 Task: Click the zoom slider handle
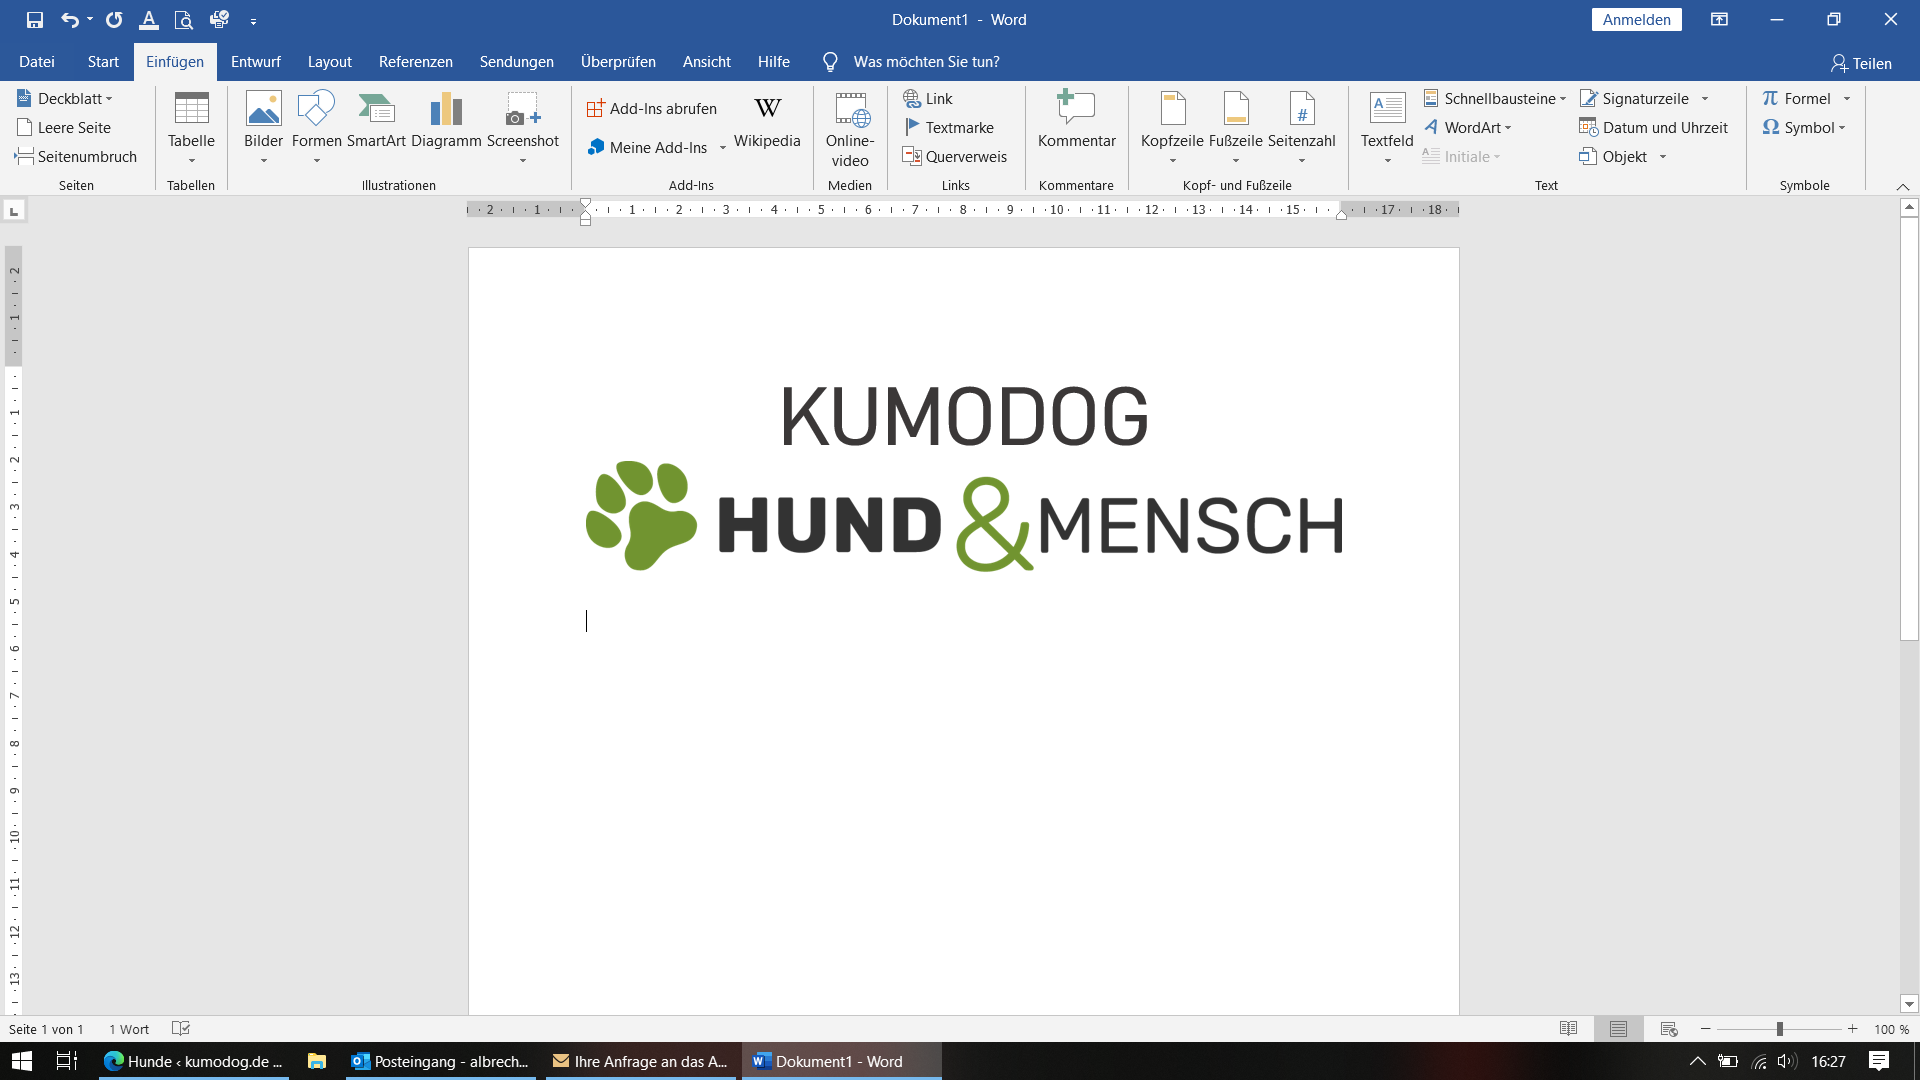pyautogui.click(x=1779, y=1029)
